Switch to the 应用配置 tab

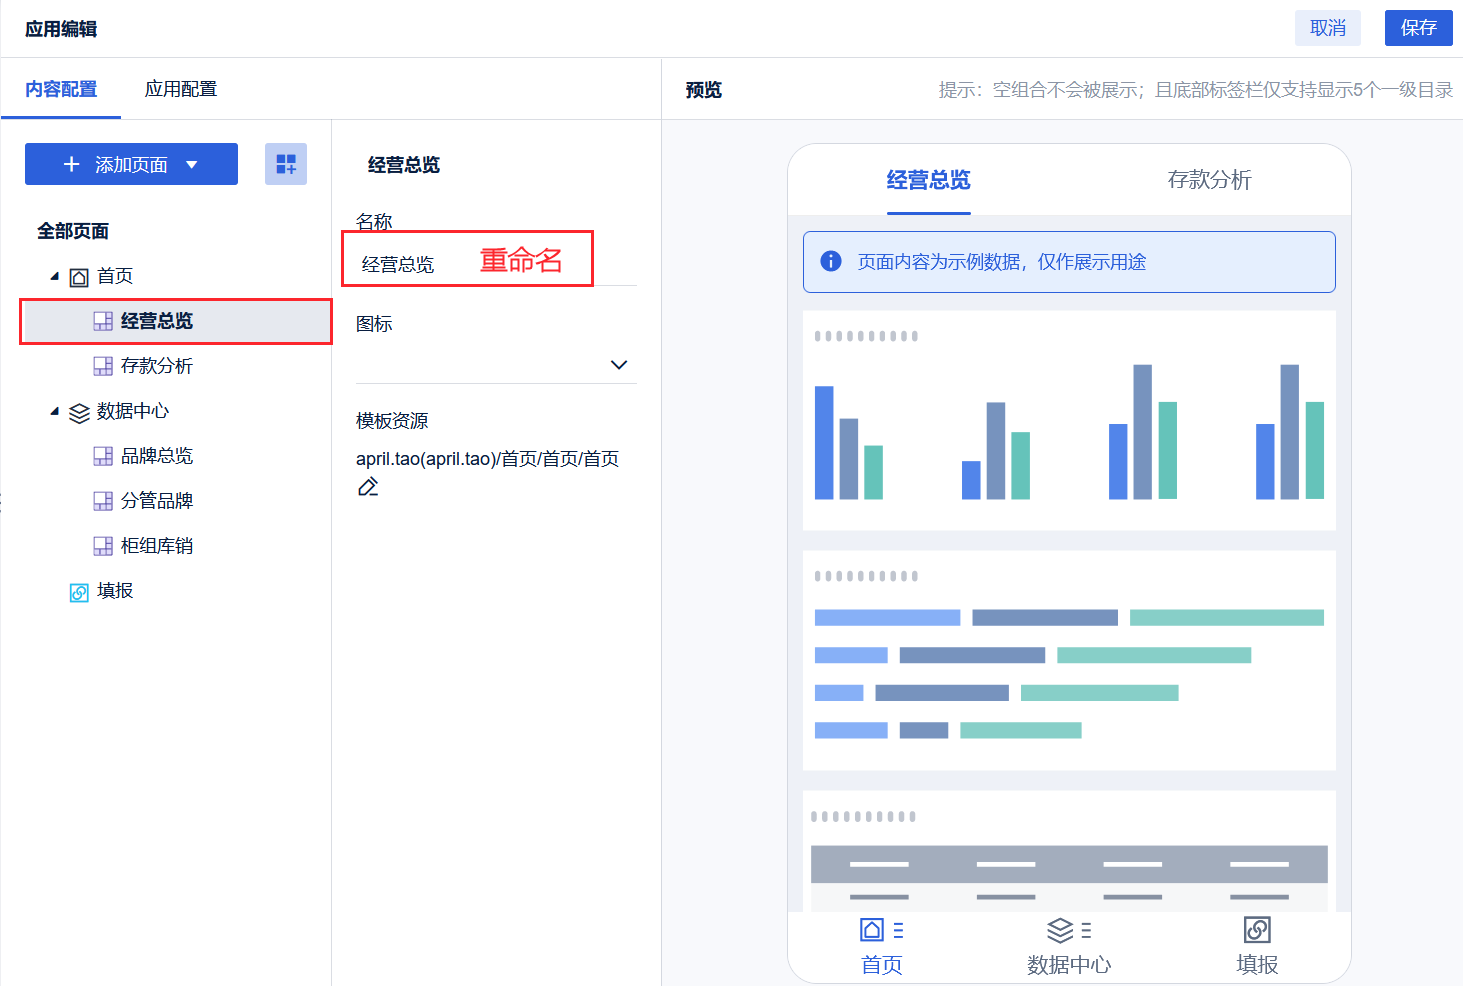pyautogui.click(x=181, y=89)
